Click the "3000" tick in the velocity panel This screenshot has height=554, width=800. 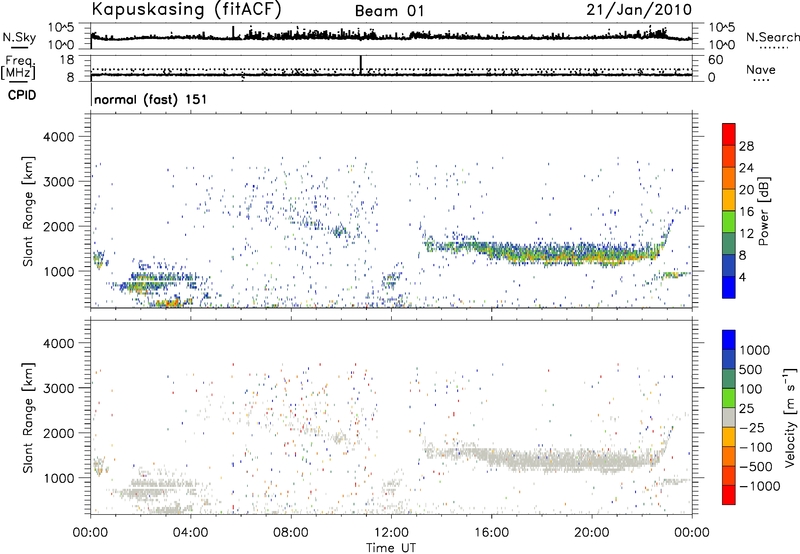point(59,388)
